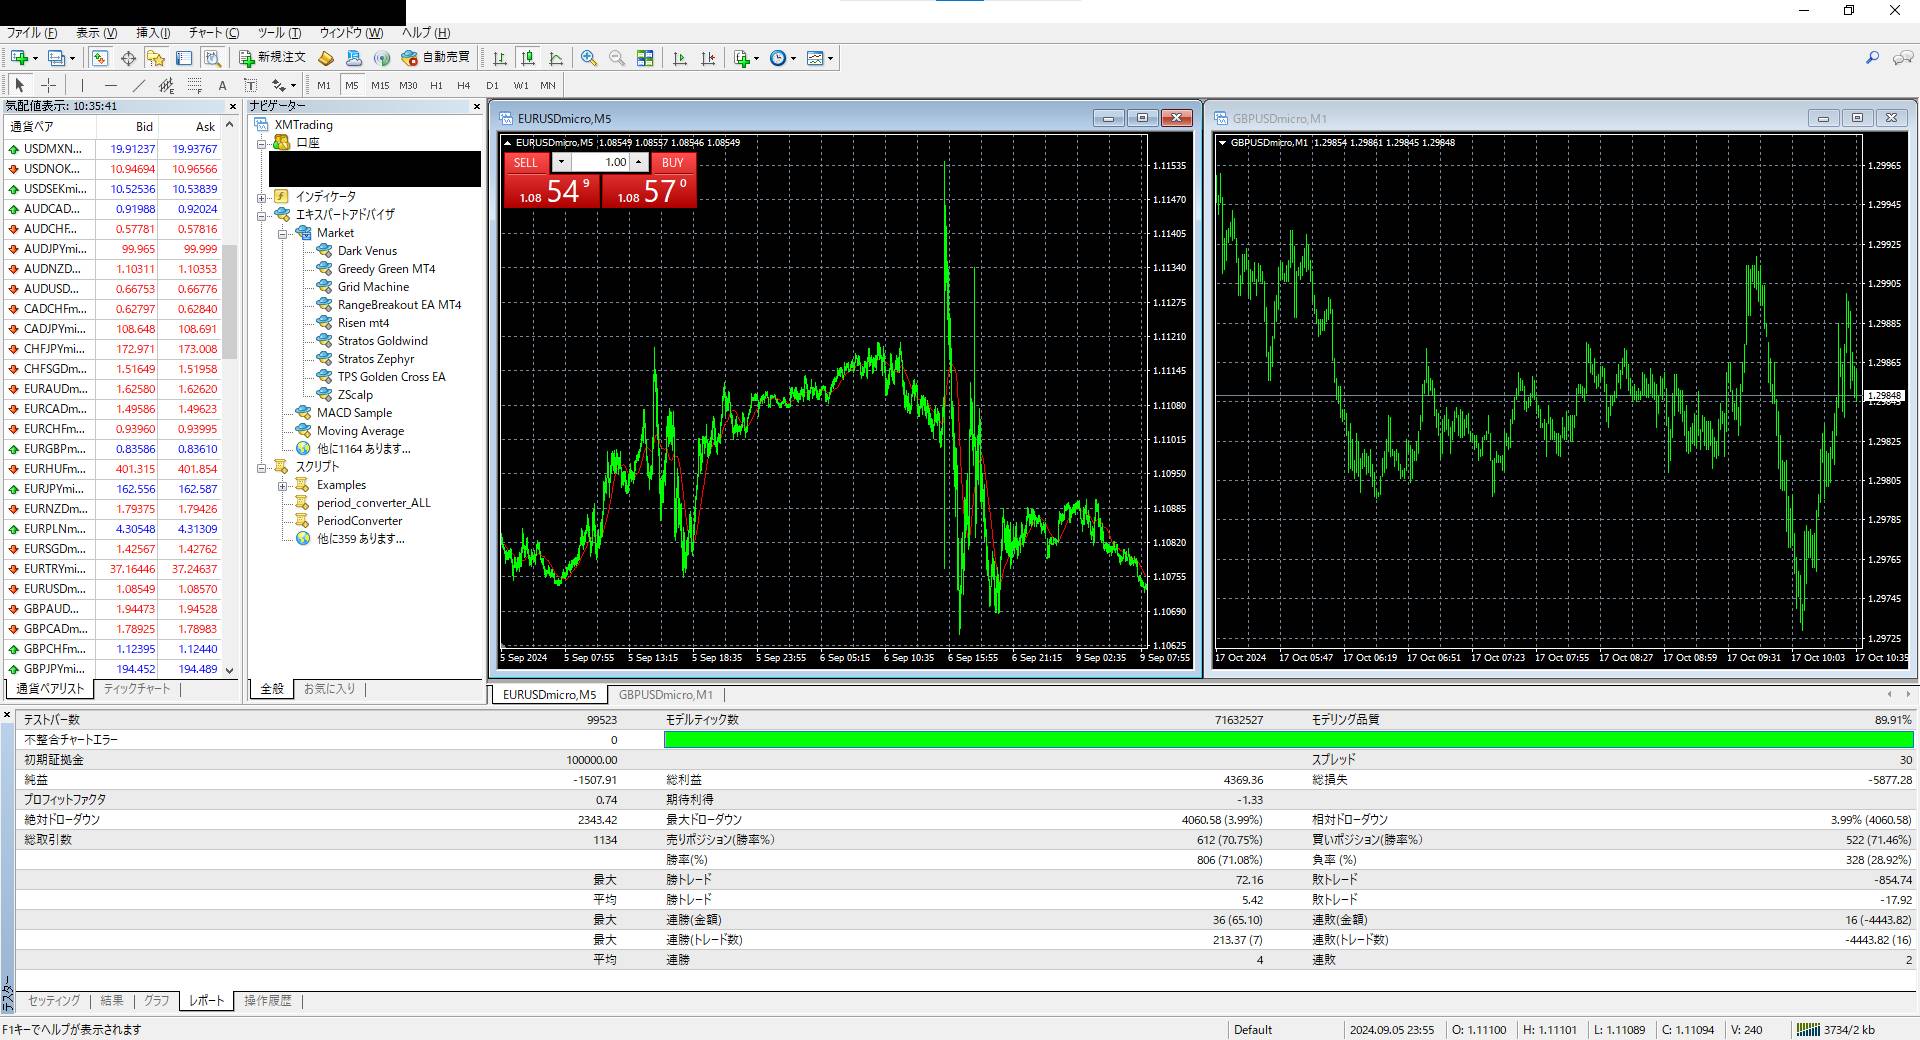The width and height of the screenshot is (1920, 1040).
Task: Select the text A tool
Action: coord(222,85)
